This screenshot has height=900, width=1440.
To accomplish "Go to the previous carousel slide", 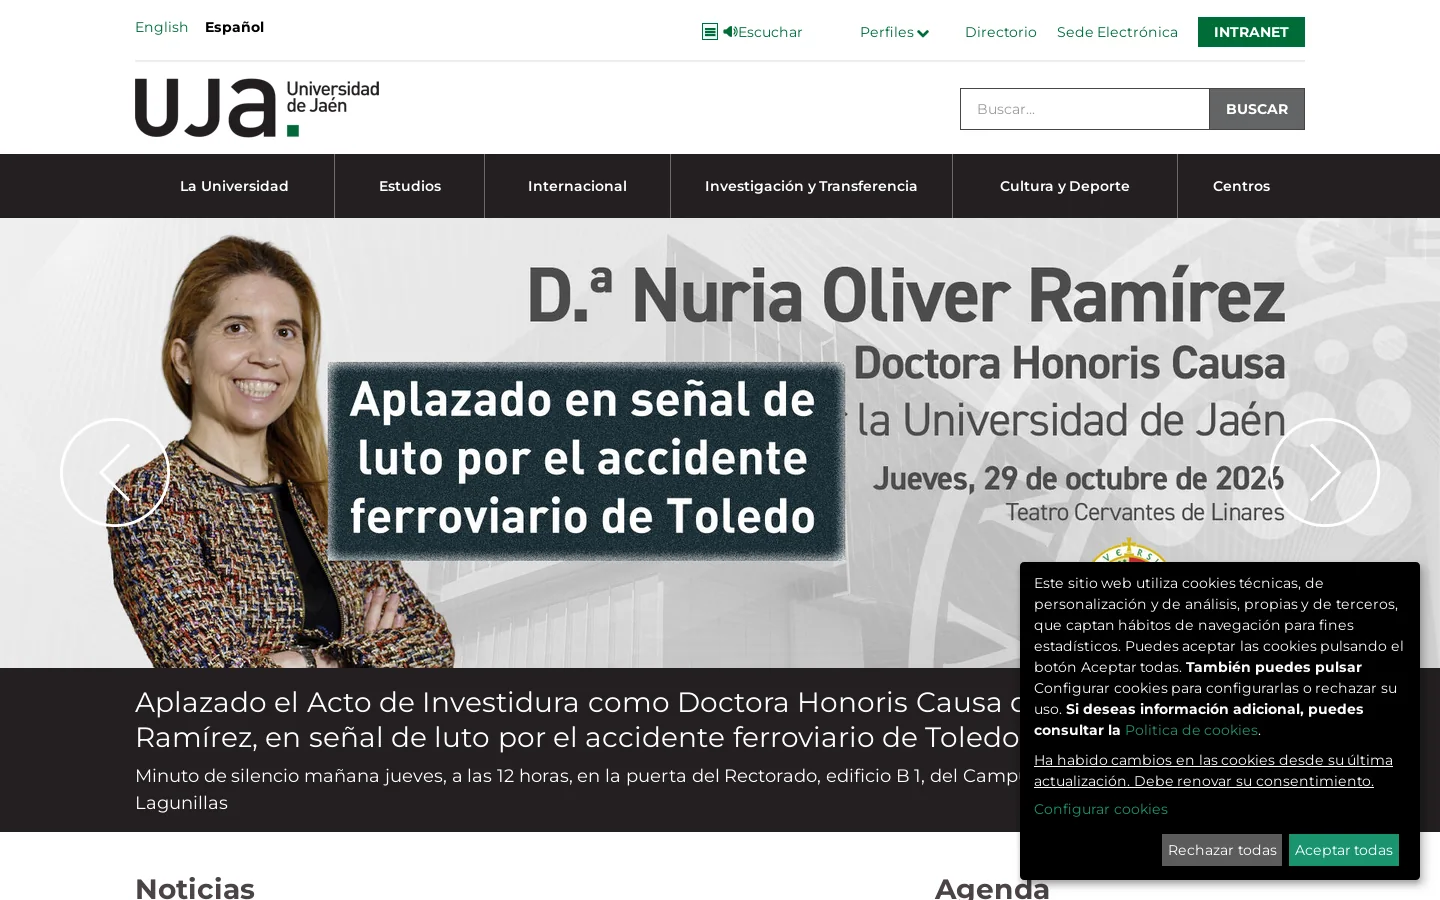I will 115,472.
